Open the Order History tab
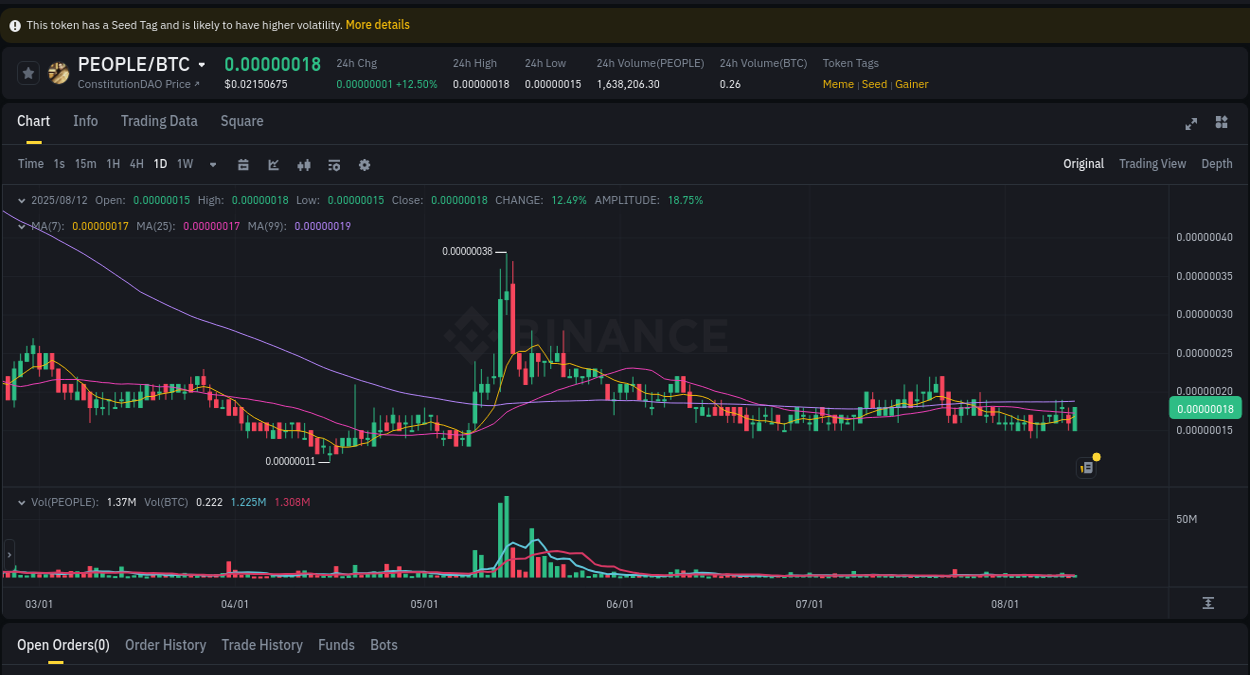1250x675 pixels. coord(165,645)
